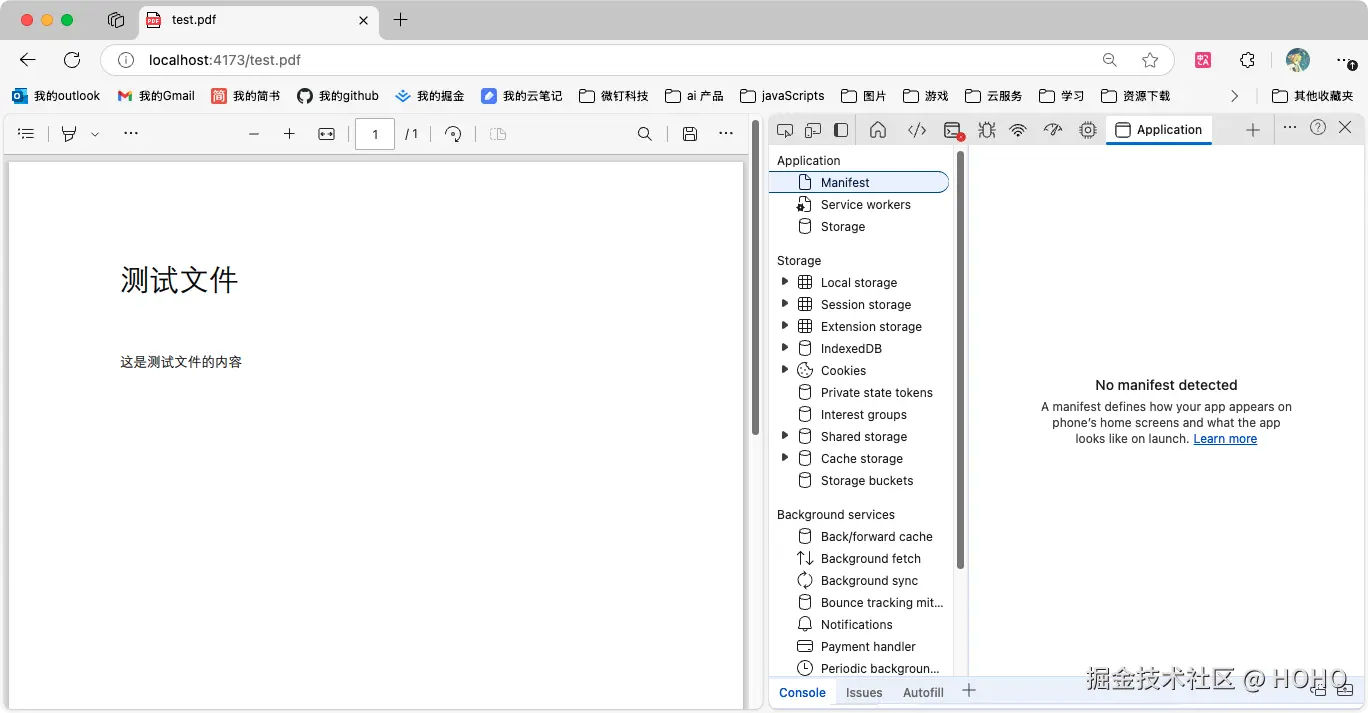Zoom in the PDF with plus
This screenshot has height=713, width=1368.
(289, 134)
